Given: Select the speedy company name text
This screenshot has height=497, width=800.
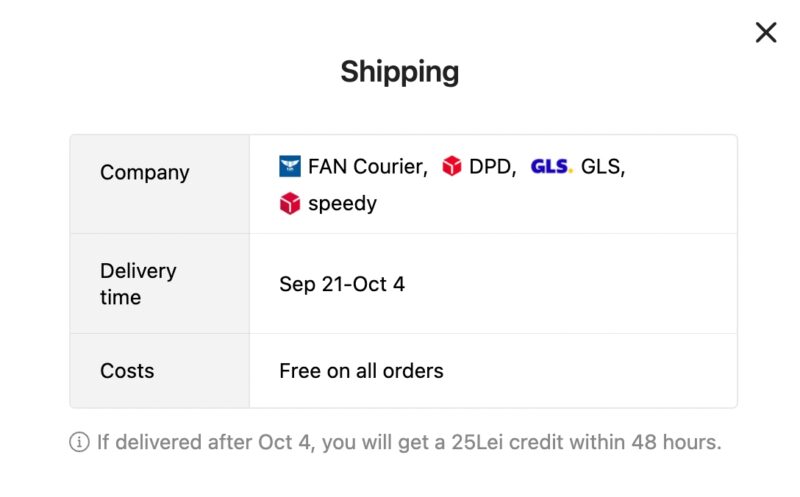Looking at the screenshot, I should [342, 204].
